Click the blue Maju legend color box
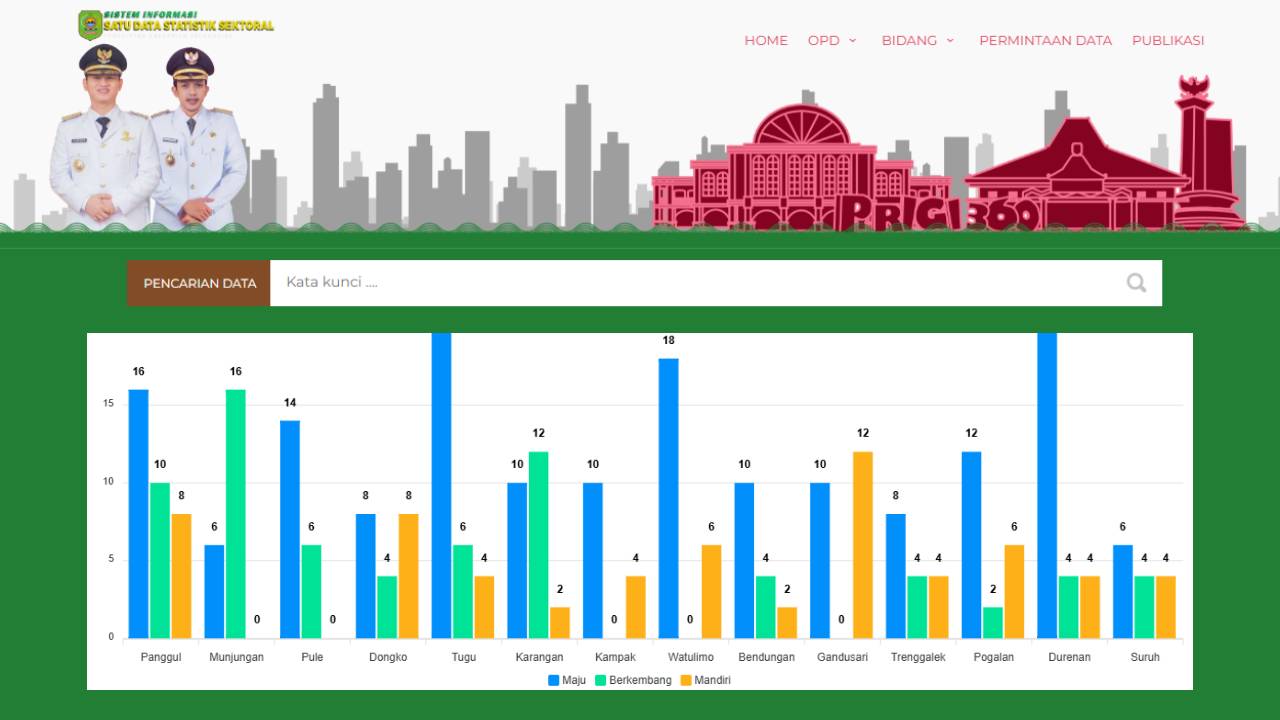The height and width of the screenshot is (720, 1280). coord(553,680)
